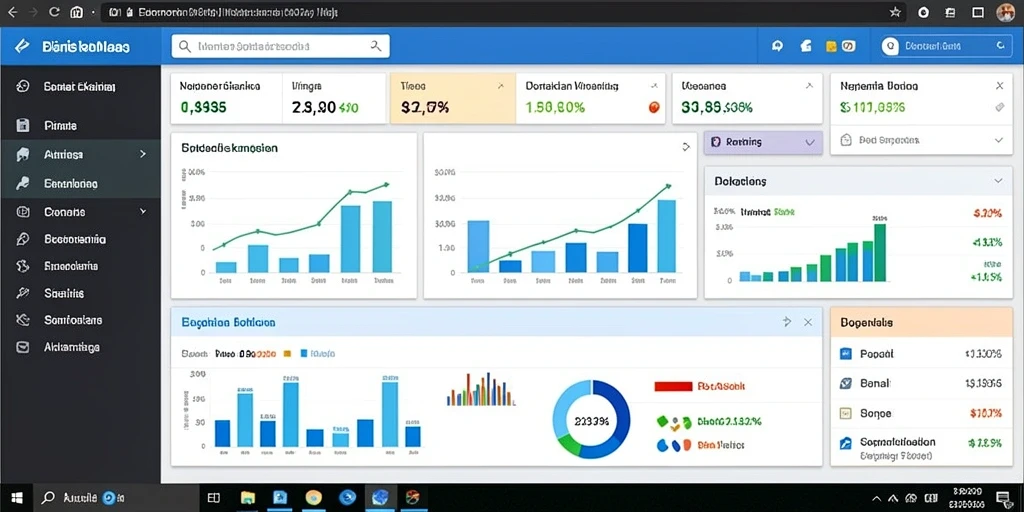
Task: Click the clock icon at top of sidebar
Action: [x=22, y=86]
